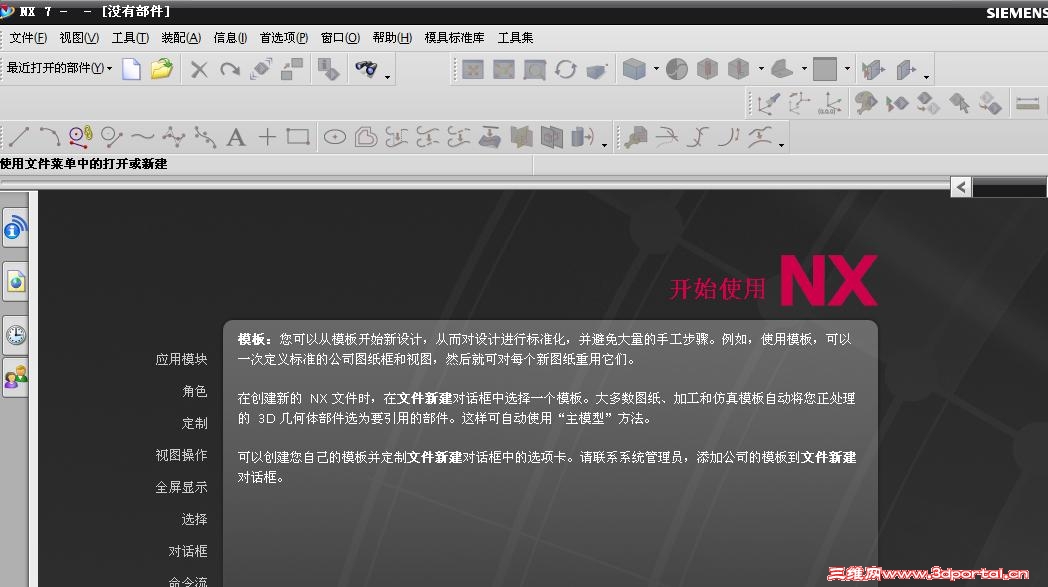Open the History clock resource tab

(15, 334)
